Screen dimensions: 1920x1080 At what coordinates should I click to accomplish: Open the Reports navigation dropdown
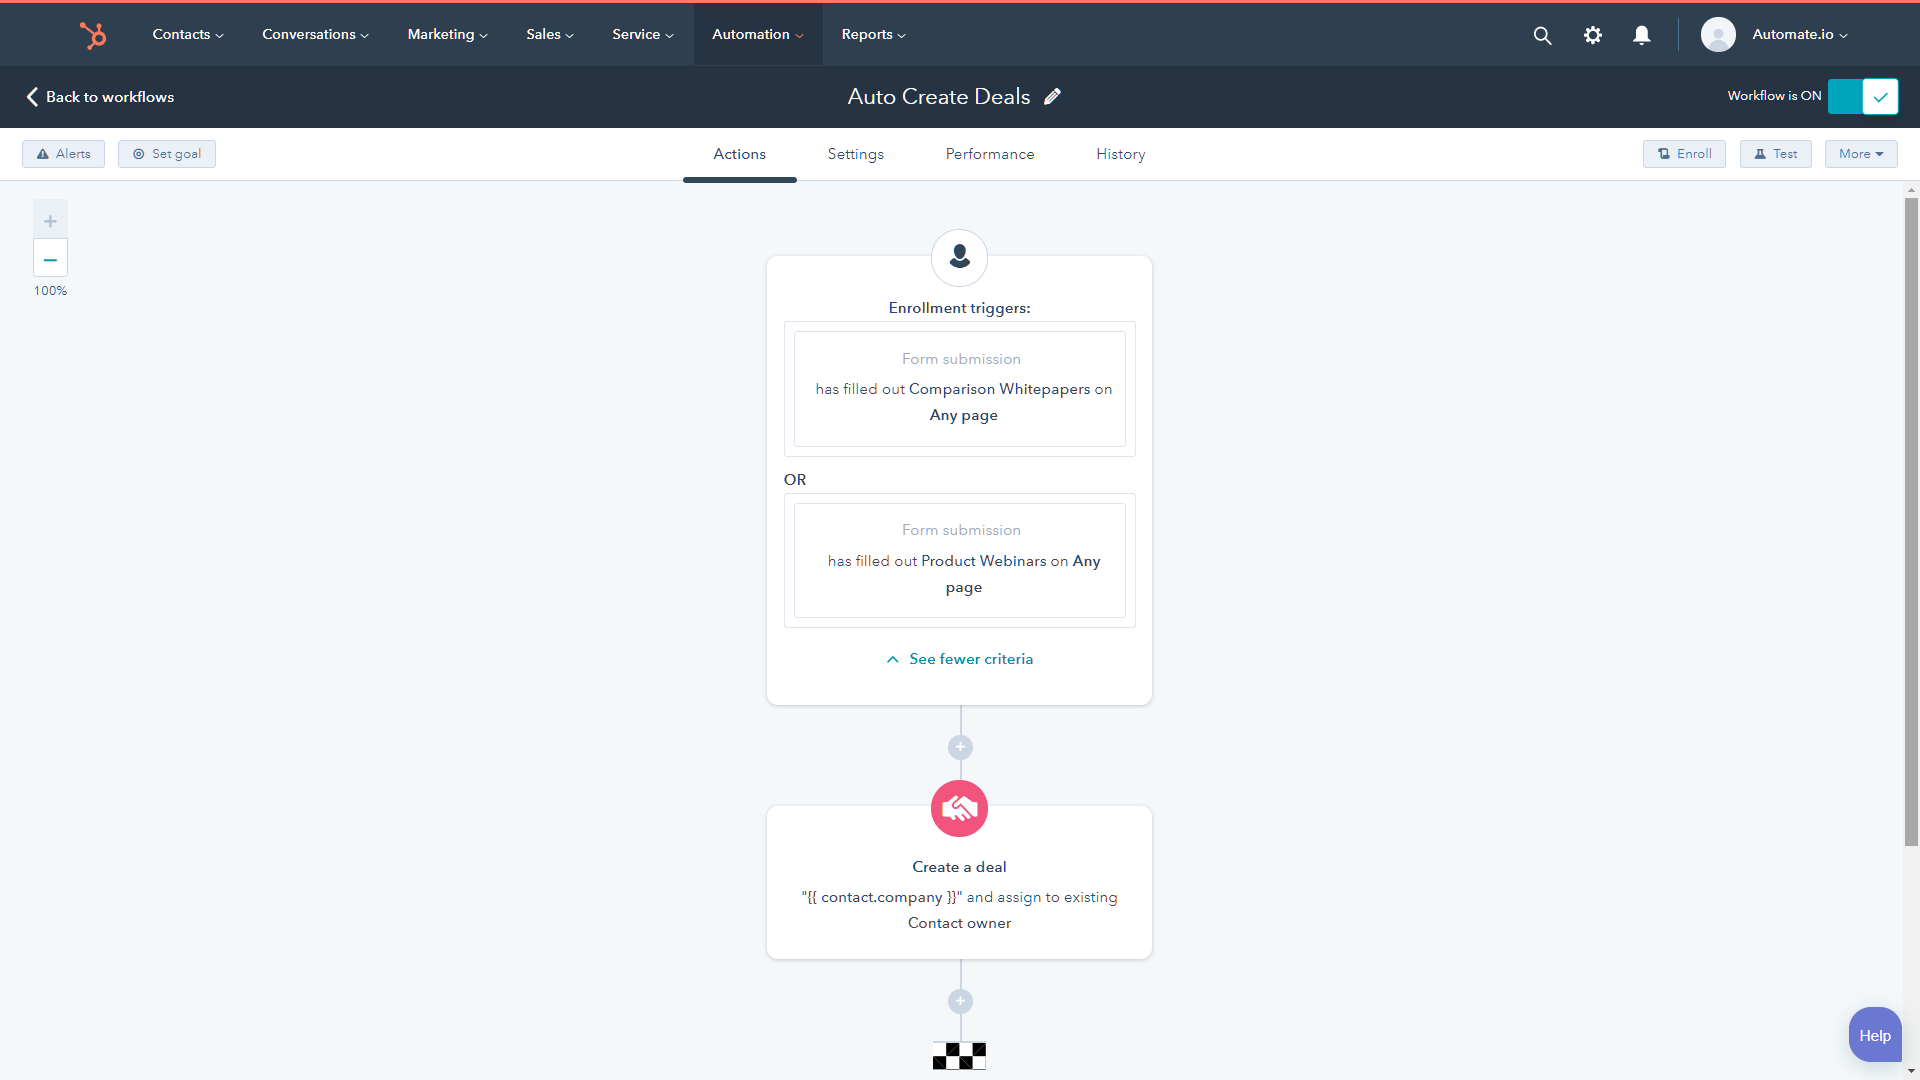pyautogui.click(x=873, y=34)
